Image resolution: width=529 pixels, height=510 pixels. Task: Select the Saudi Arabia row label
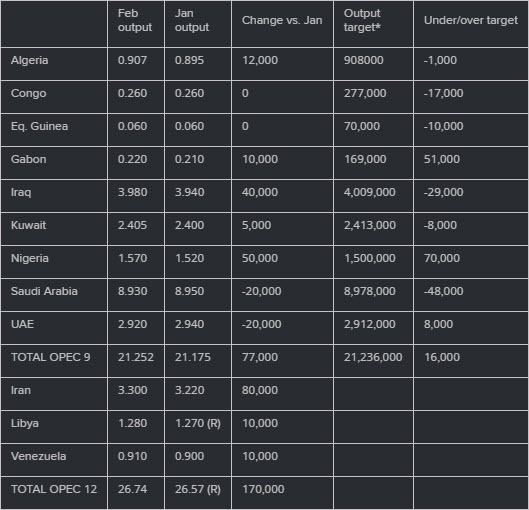click(x=44, y=291)
